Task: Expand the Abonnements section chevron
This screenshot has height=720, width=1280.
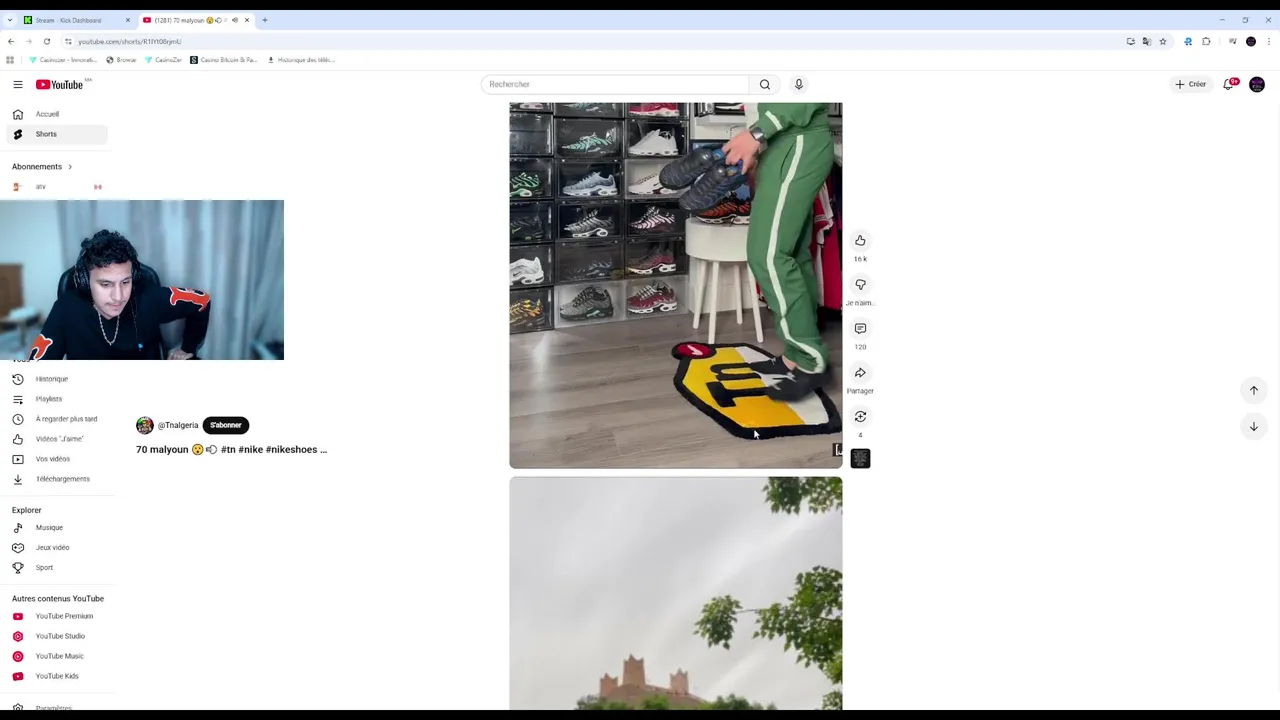Action: click(70, 167)
